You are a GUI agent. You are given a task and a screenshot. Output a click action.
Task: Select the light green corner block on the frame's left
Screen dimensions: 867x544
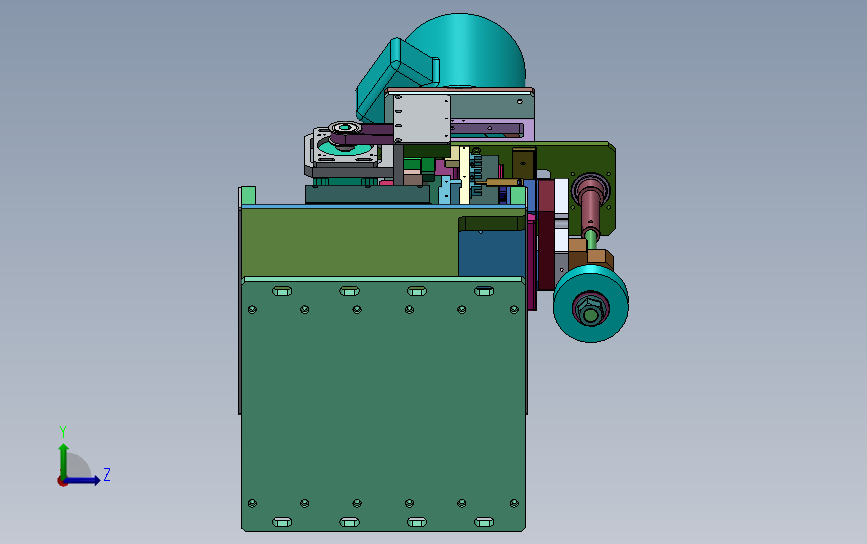[248, 196]
